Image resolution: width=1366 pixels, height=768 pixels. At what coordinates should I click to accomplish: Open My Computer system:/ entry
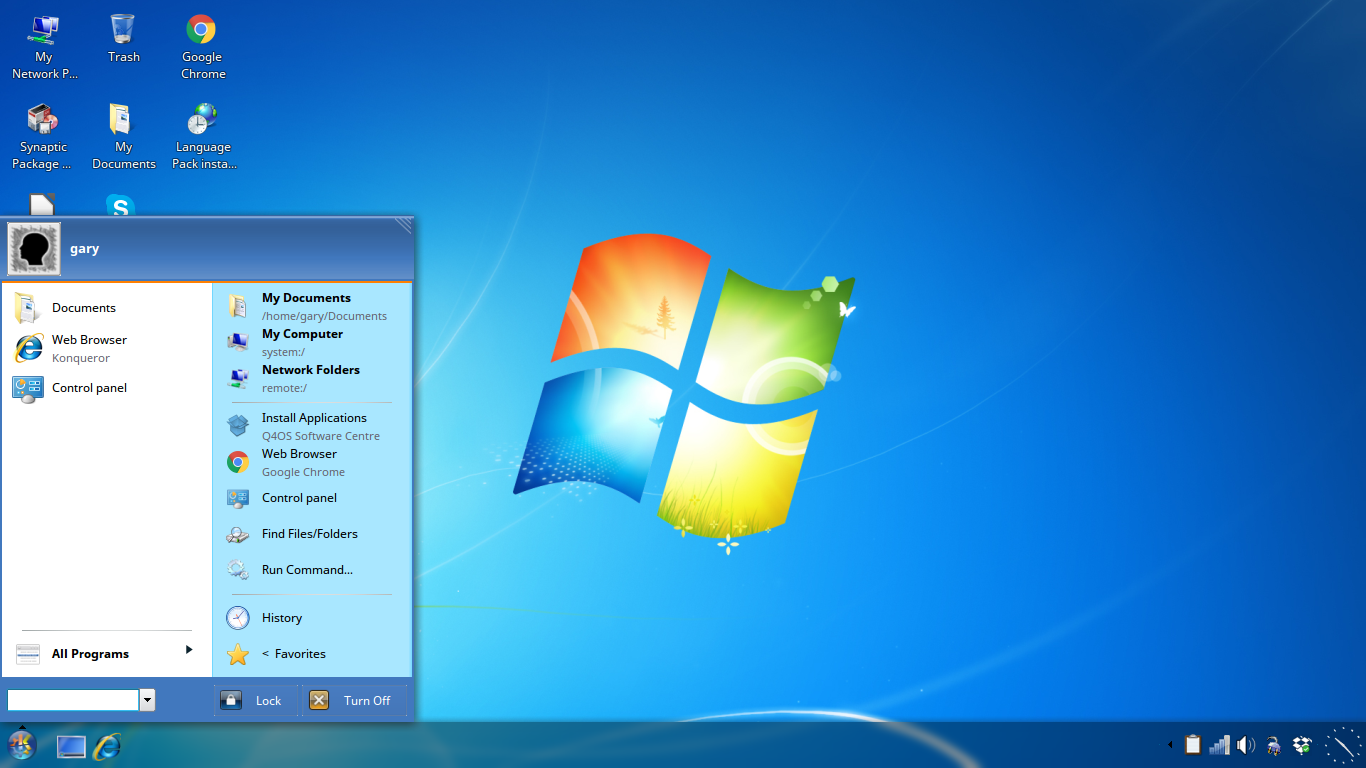tap(311, 342)
